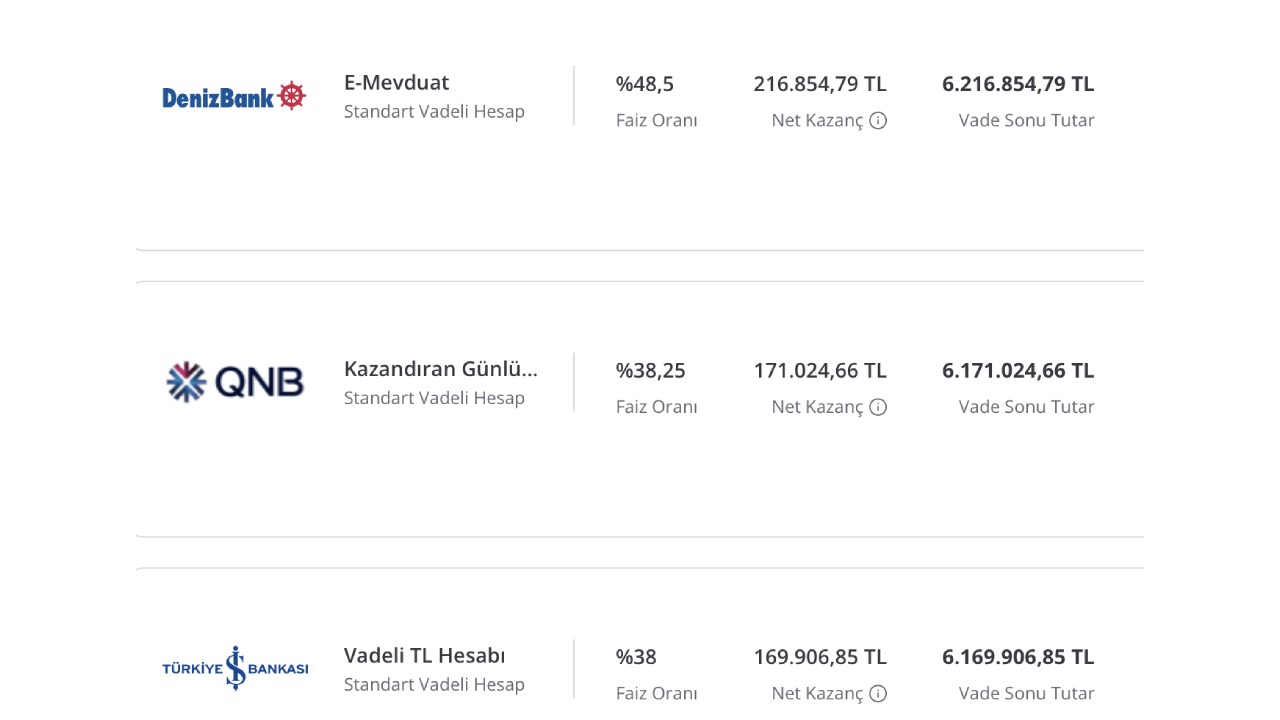Click the 6.216.854,79 TL maturity total
This screenshot has width=1280, height=720.
(1018, 84)
